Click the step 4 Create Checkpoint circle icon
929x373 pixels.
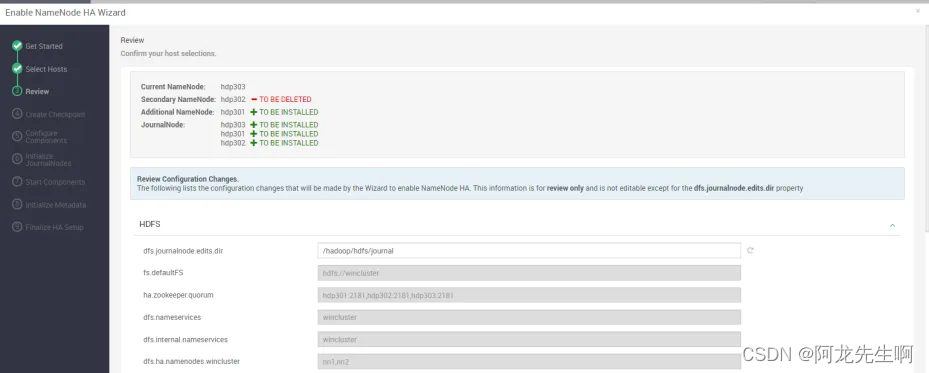(x=17, y=114)
